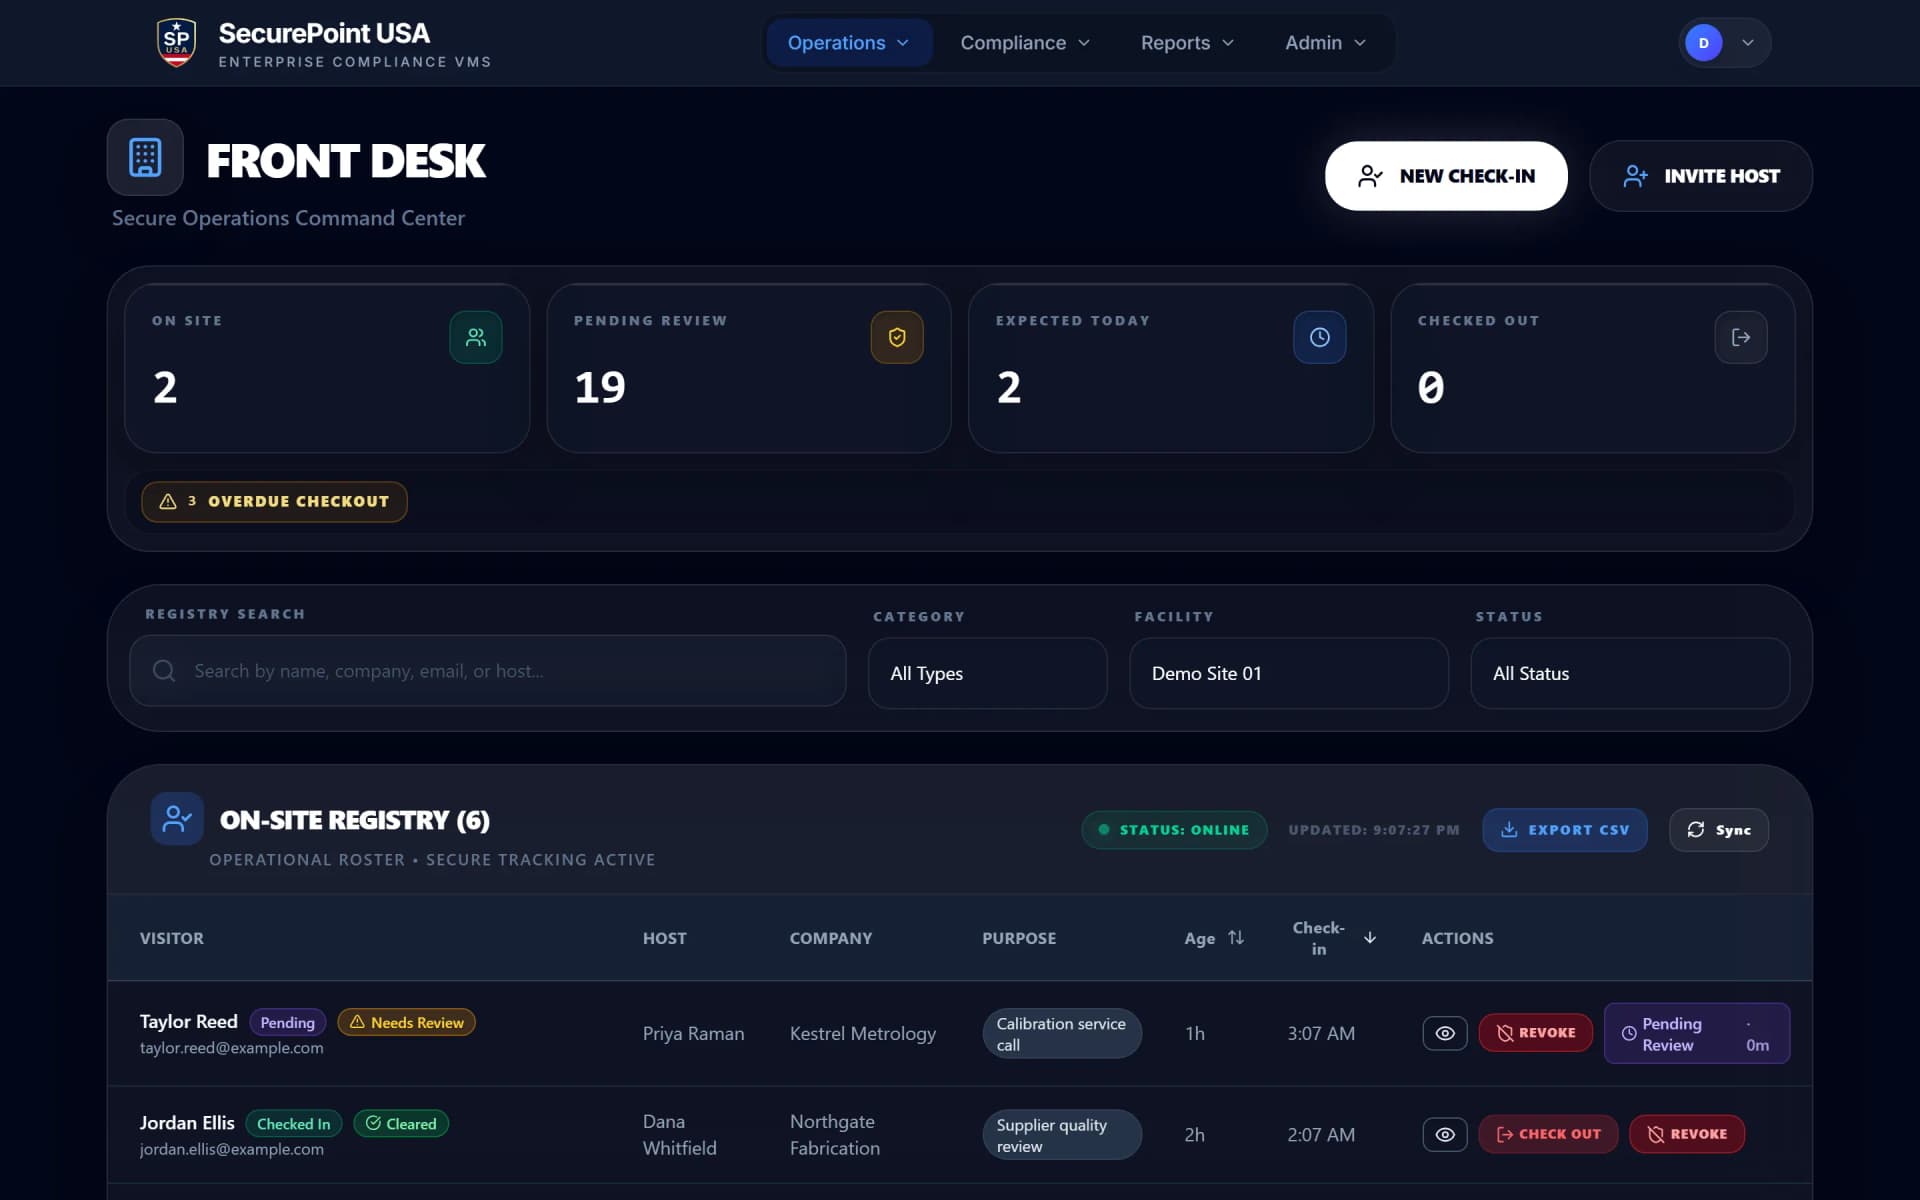Revoke Jordan Ellis's access

[1687, 1134]
